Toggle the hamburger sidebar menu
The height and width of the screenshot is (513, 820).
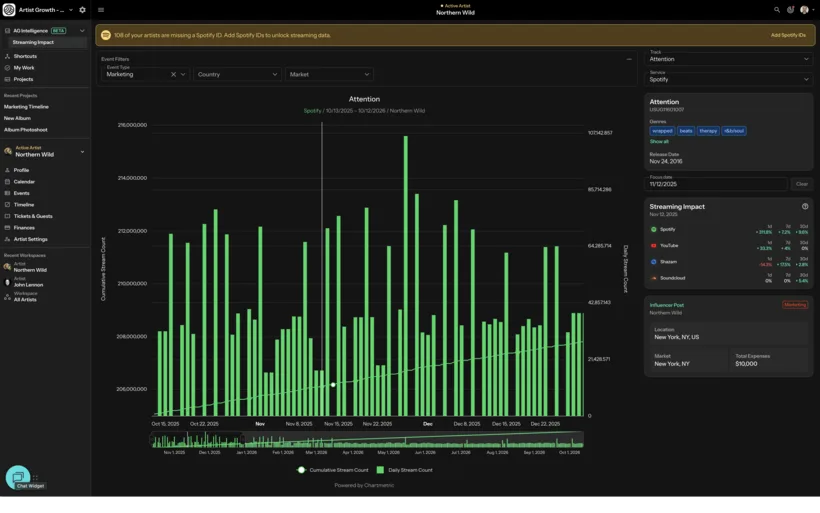point(101,10)
